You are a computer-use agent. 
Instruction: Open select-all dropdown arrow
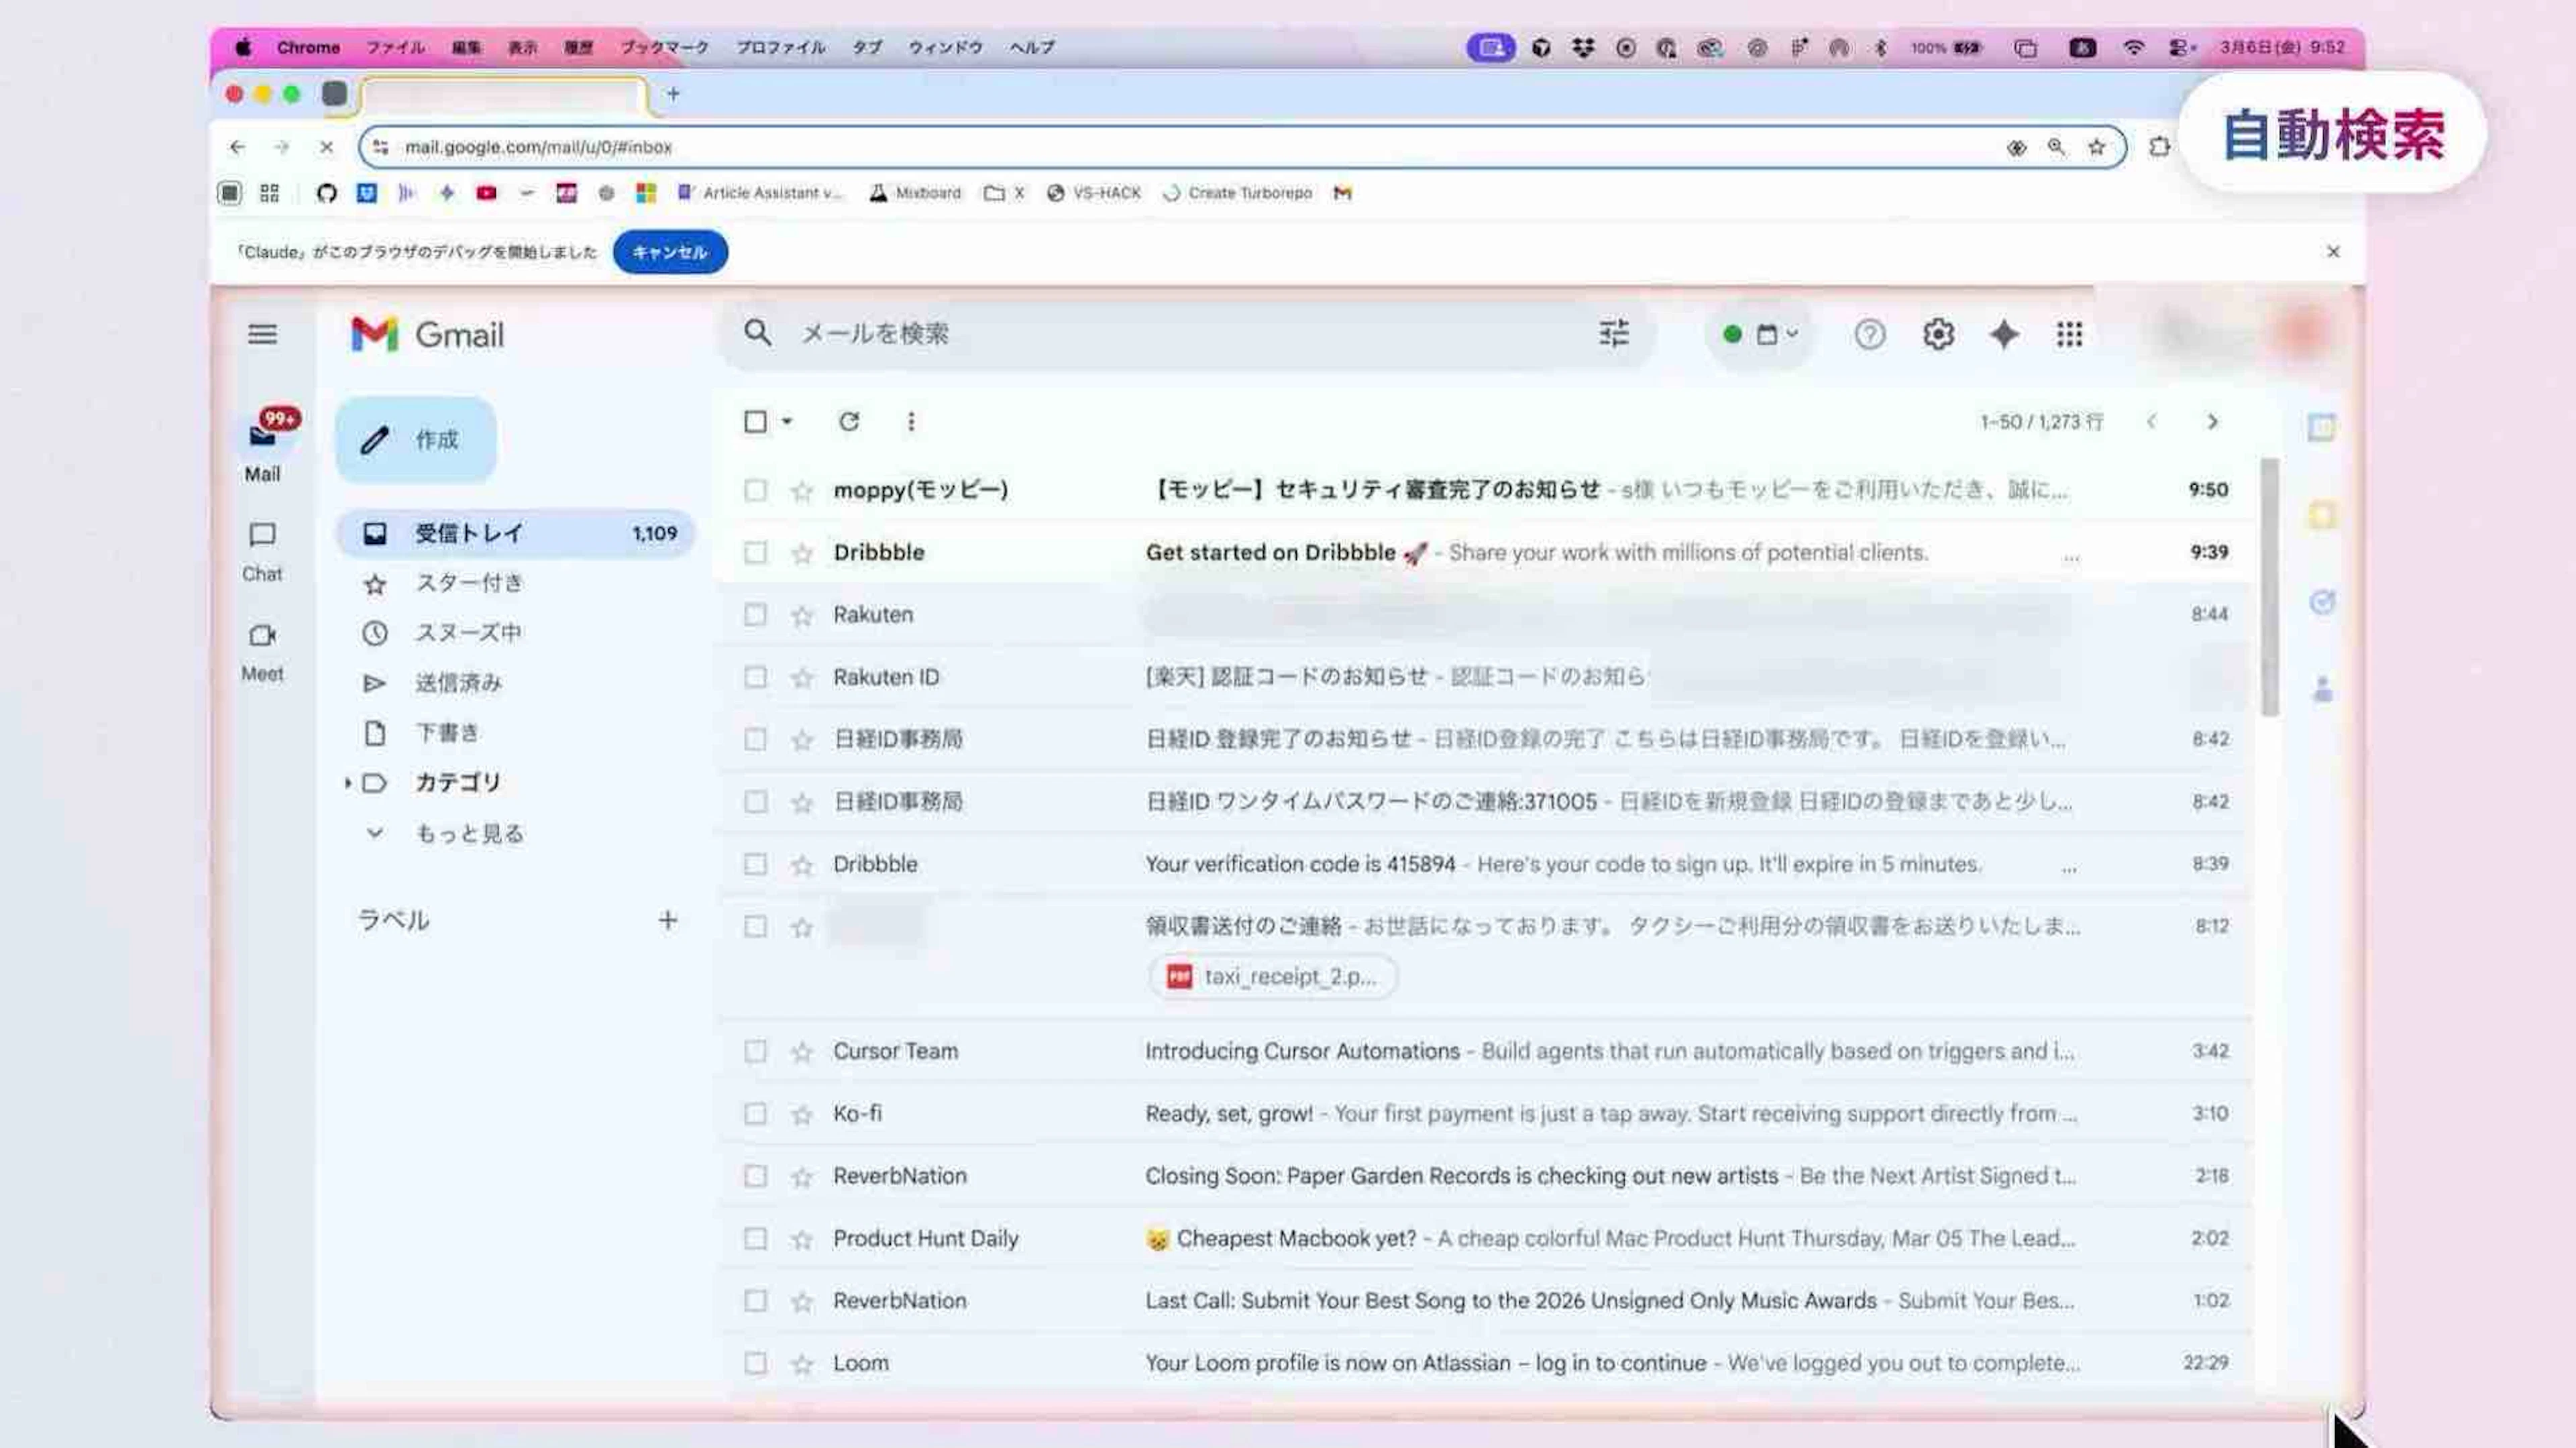tap(787, 422)
